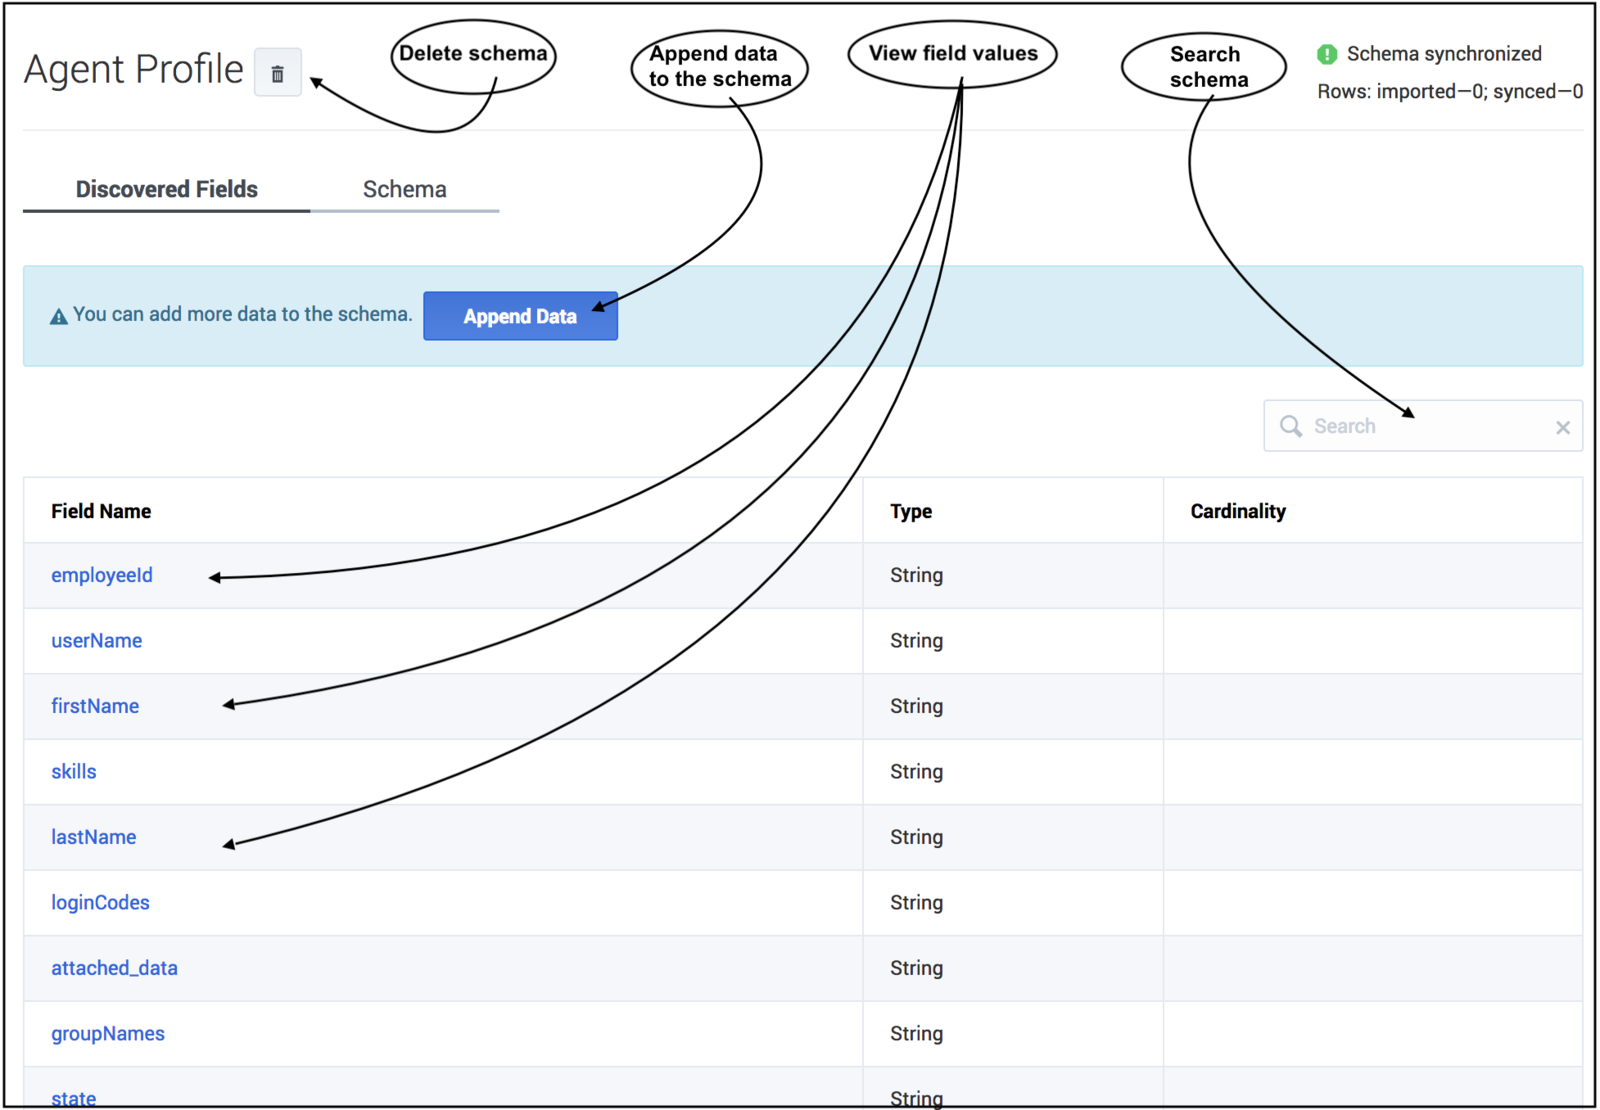
Task: Open the skills field link
Action: tap(74, 772)
